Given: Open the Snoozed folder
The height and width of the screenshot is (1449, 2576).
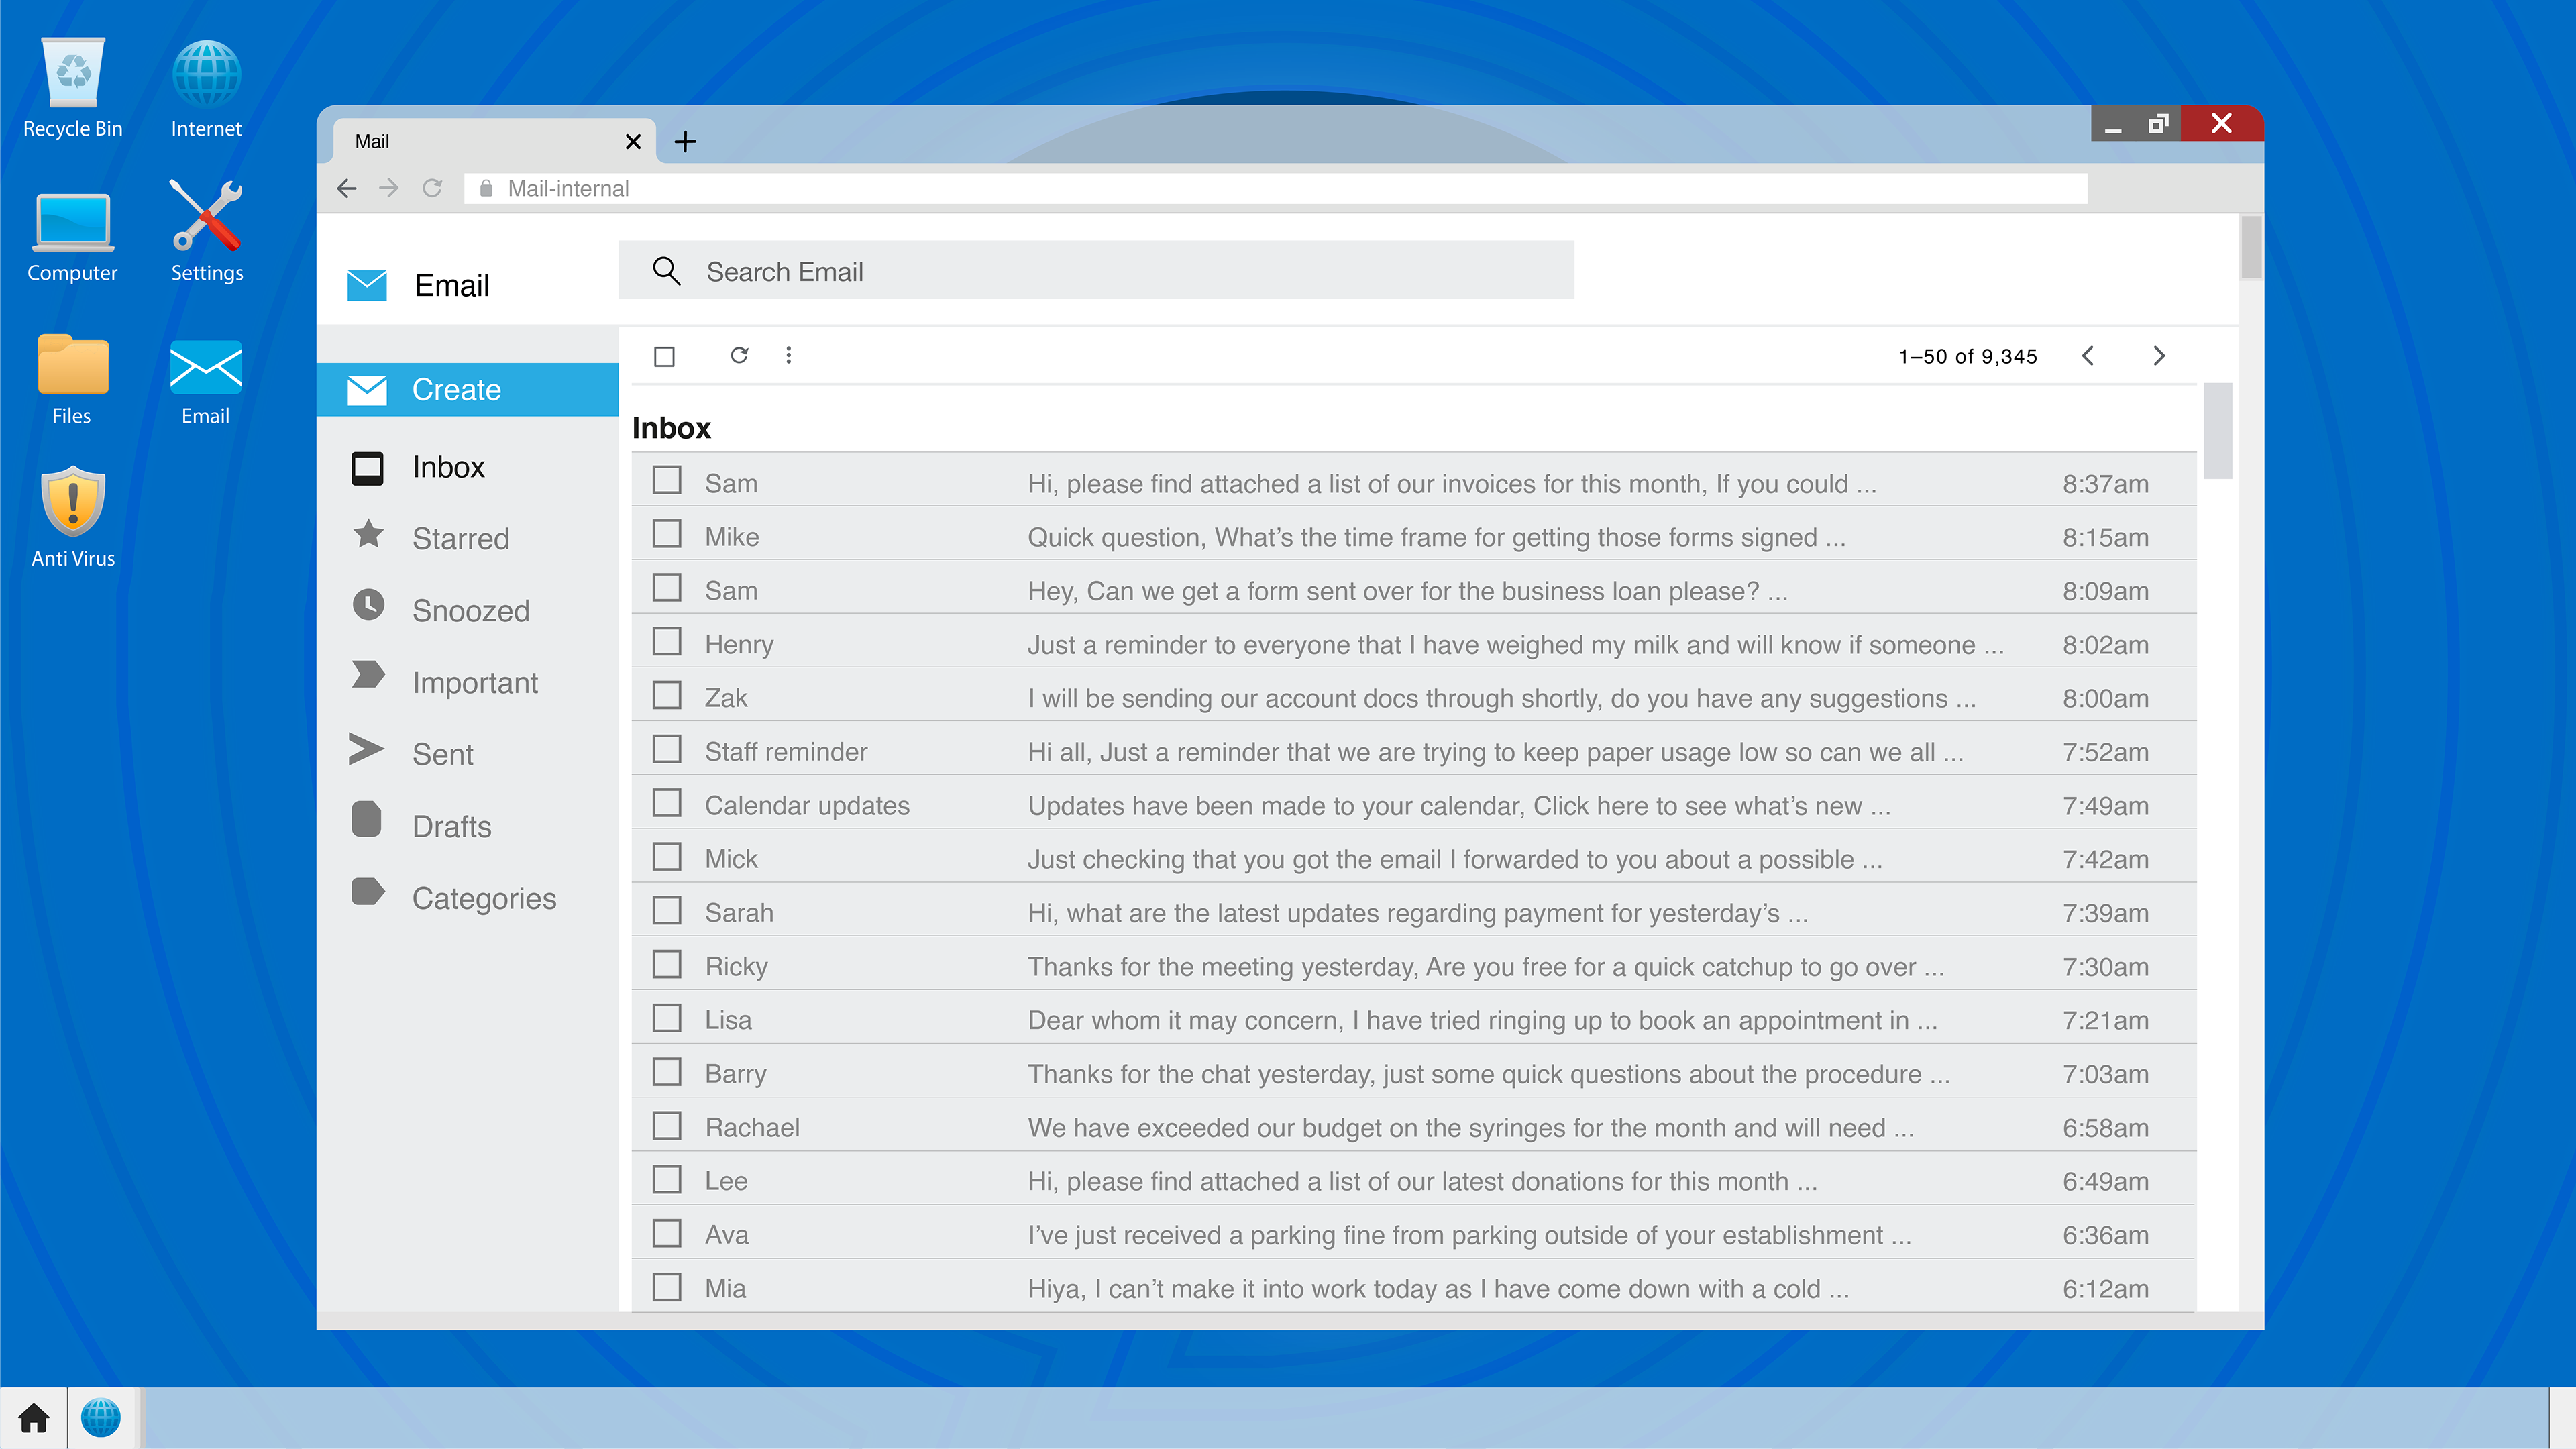Looking at the screenshot, I should click(x=470, y=610).
